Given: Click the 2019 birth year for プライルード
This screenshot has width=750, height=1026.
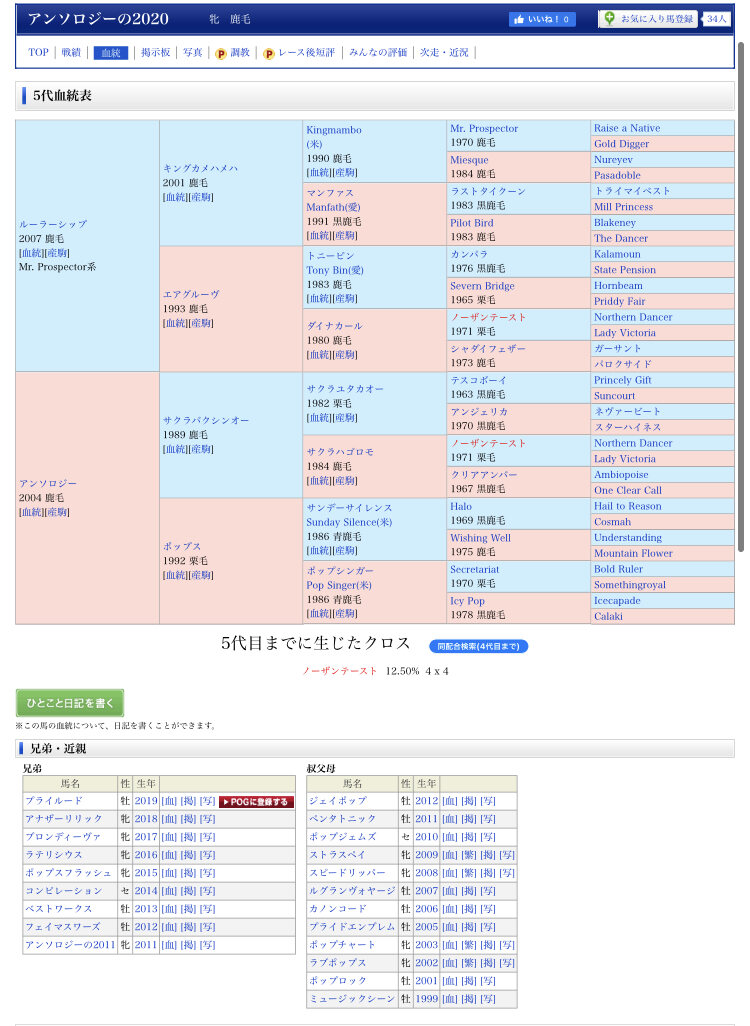Looking at the screenshot, I should pyautogui.click(x=146, y=801).
